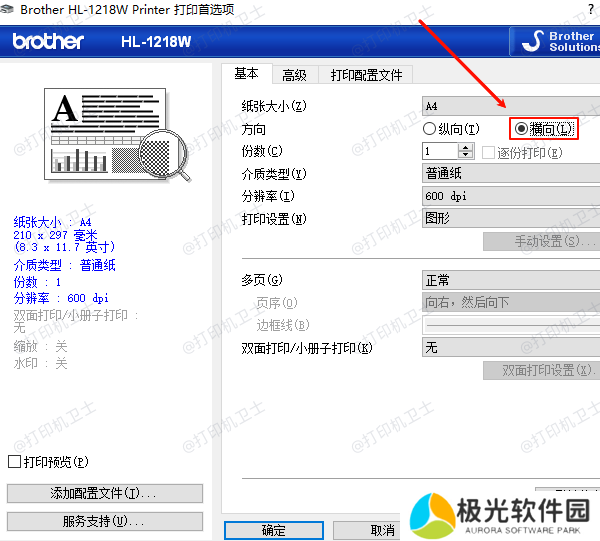This screenshot has height=541, width=600.
Task: Click the printer icon in the title bar
Action: point(10,9)
